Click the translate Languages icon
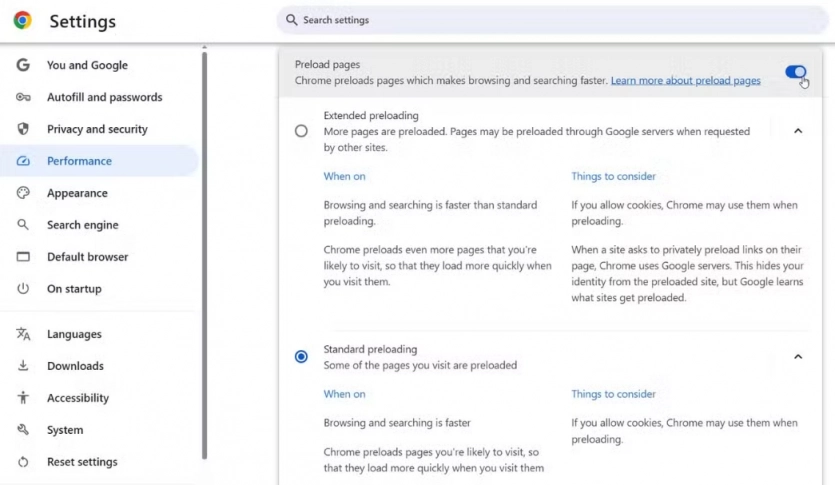Viewport: 835px width, 485px height. click(x=23, y=334)
